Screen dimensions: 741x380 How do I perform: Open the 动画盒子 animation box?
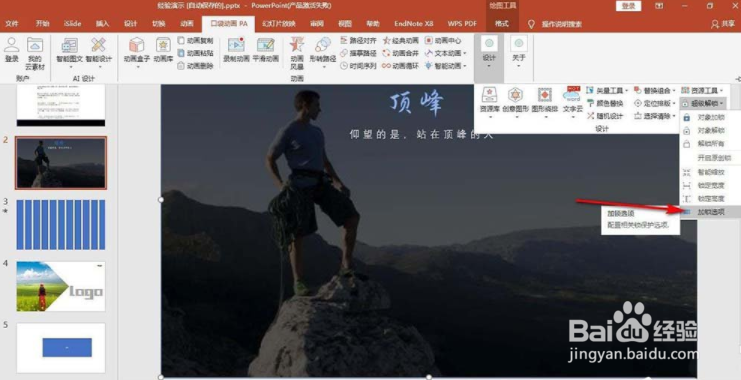point(137,53)
